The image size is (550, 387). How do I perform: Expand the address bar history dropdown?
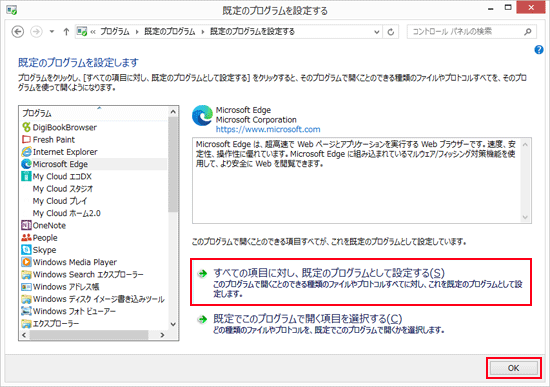376,32
